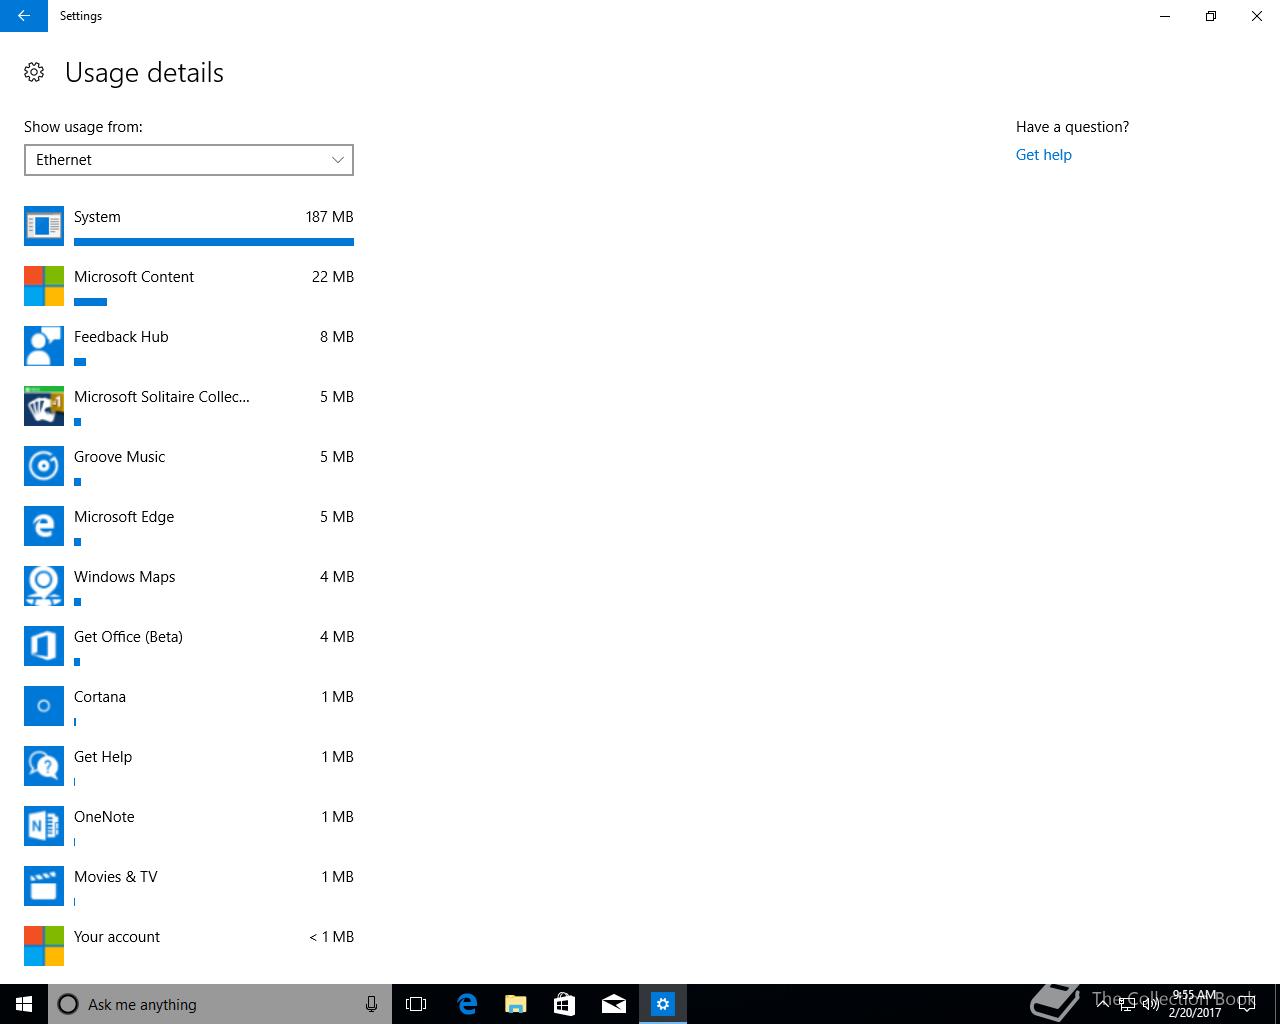
Task: Select the Microsoft Content label
Action: pos(134,277)
